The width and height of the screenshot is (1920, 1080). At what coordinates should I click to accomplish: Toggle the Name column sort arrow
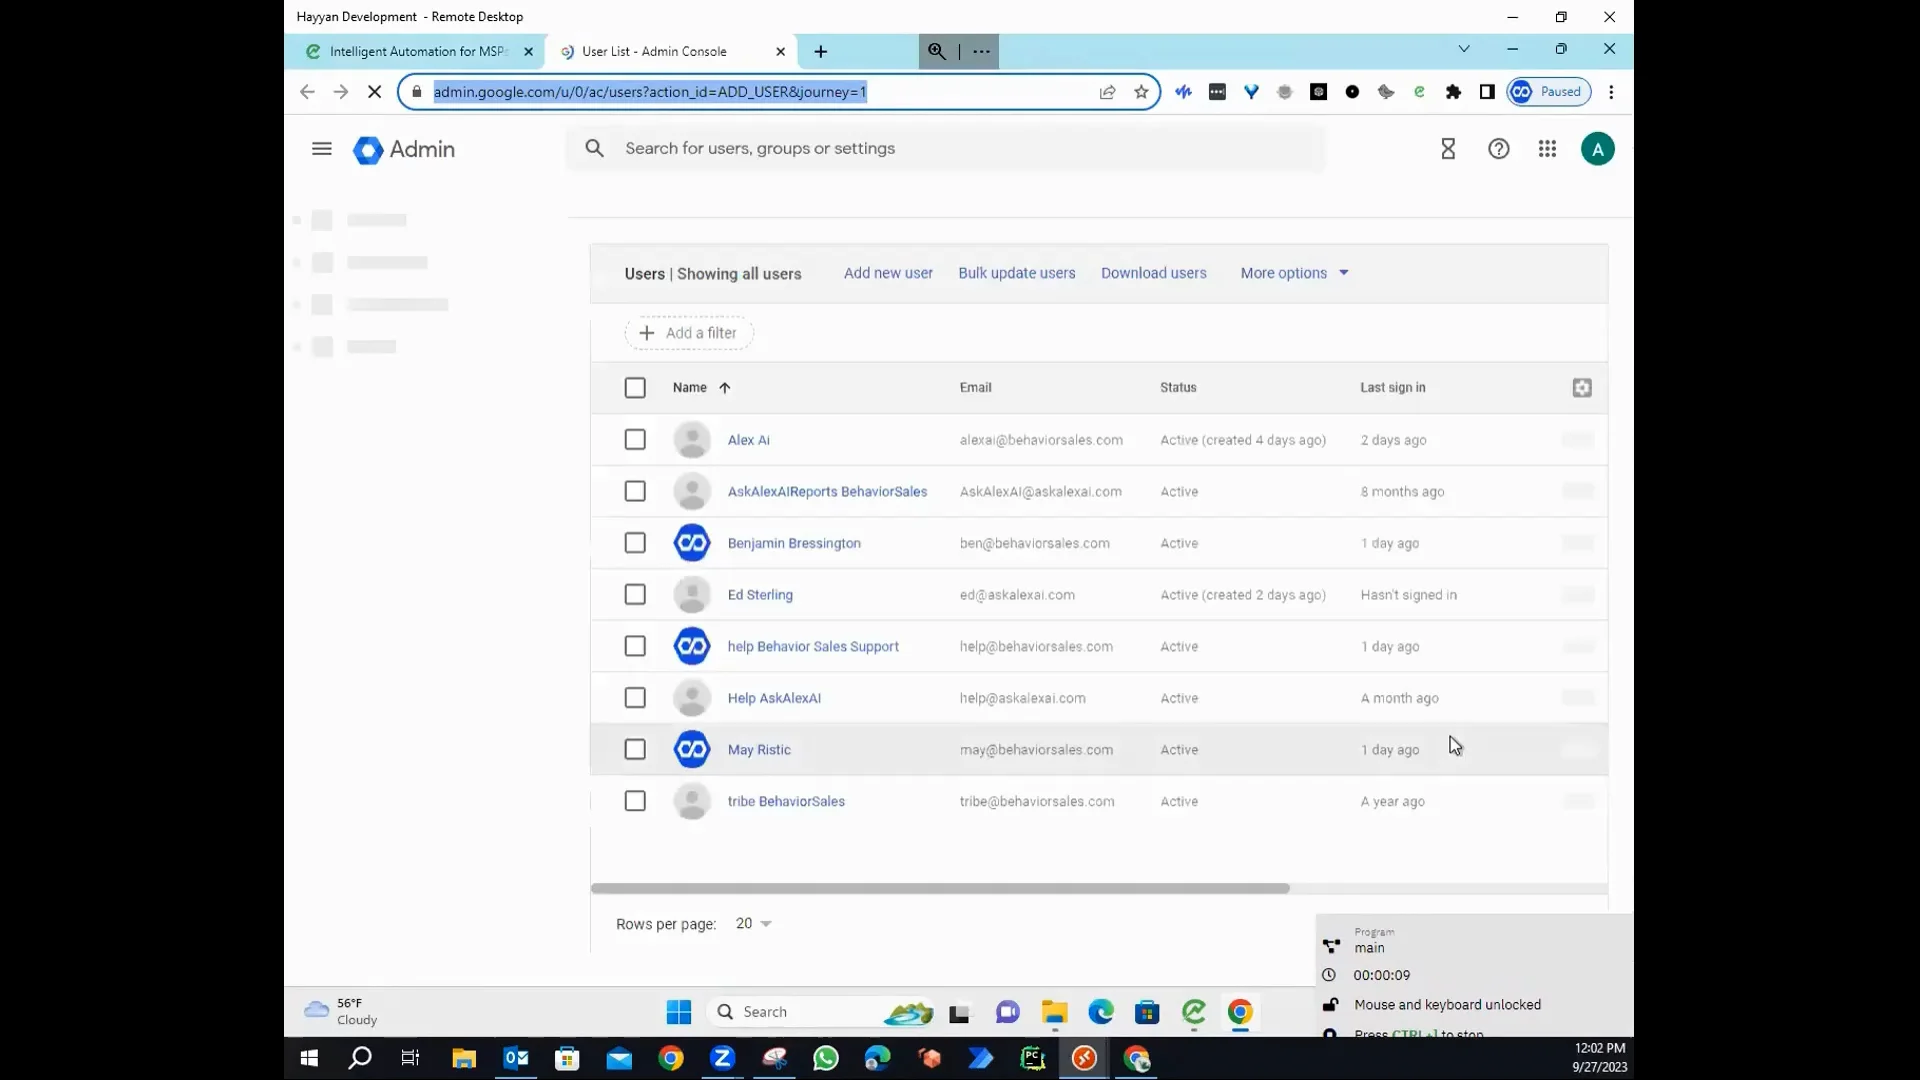click(723, 388)
